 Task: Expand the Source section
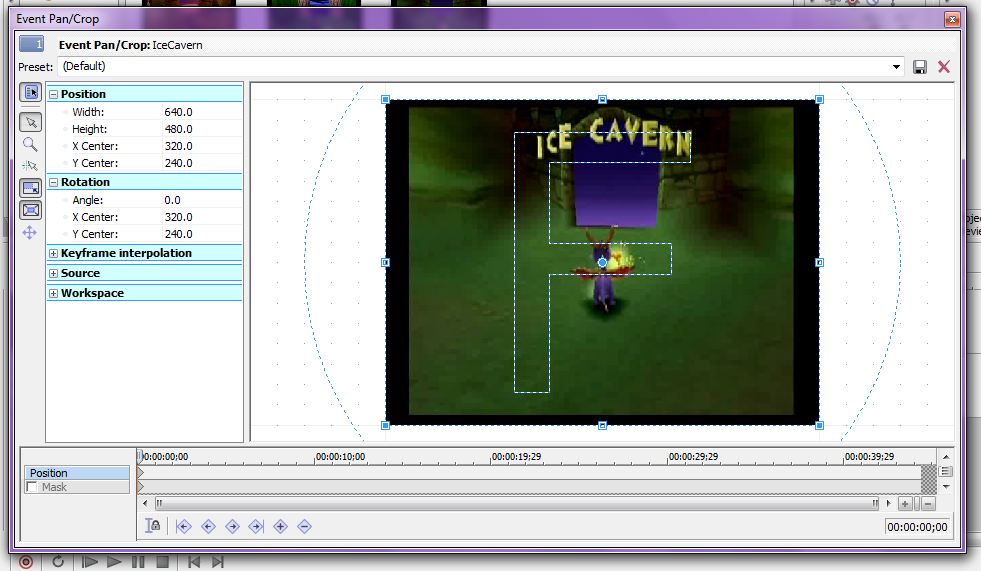[x=54, y=273]
